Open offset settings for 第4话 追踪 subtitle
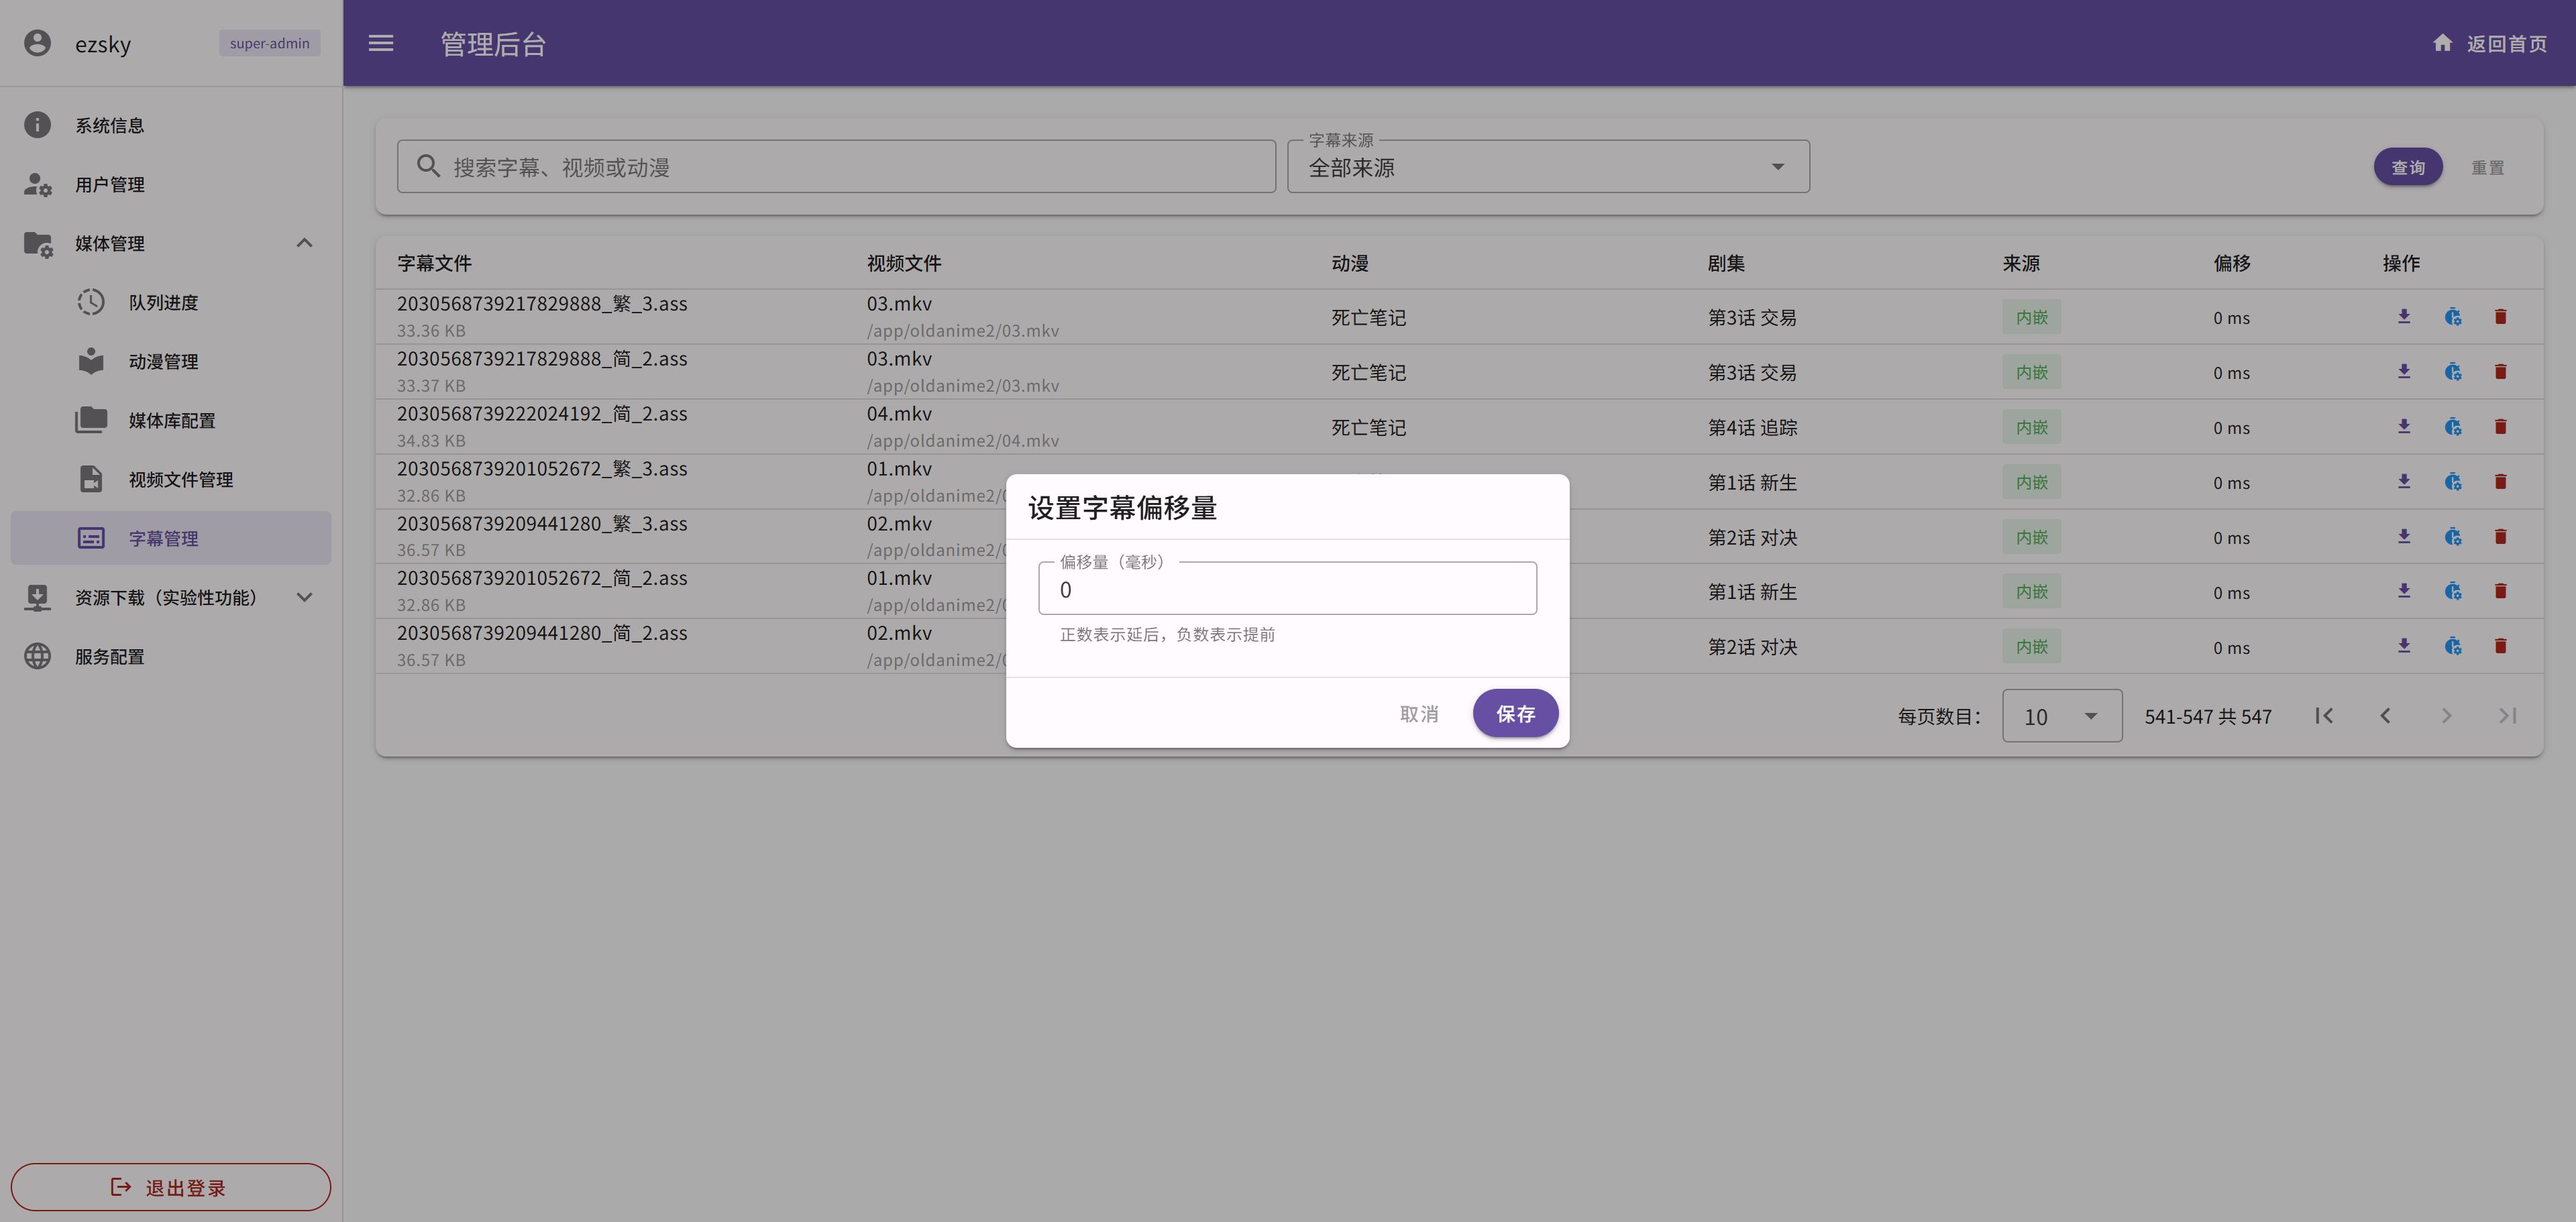The image size is (2576, 1222). (x=2452, y=427)
